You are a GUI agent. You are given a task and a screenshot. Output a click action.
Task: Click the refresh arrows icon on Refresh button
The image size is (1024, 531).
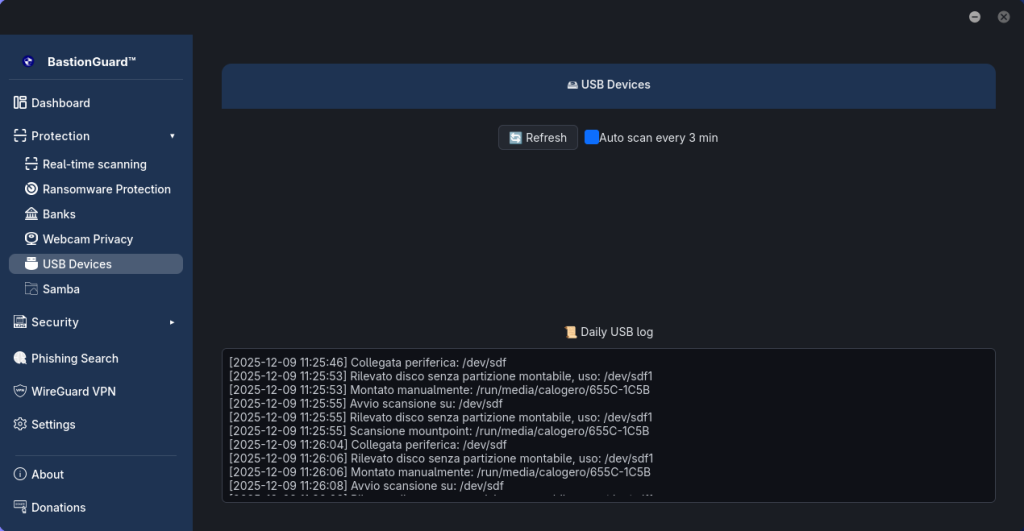[x=515, y=138]
